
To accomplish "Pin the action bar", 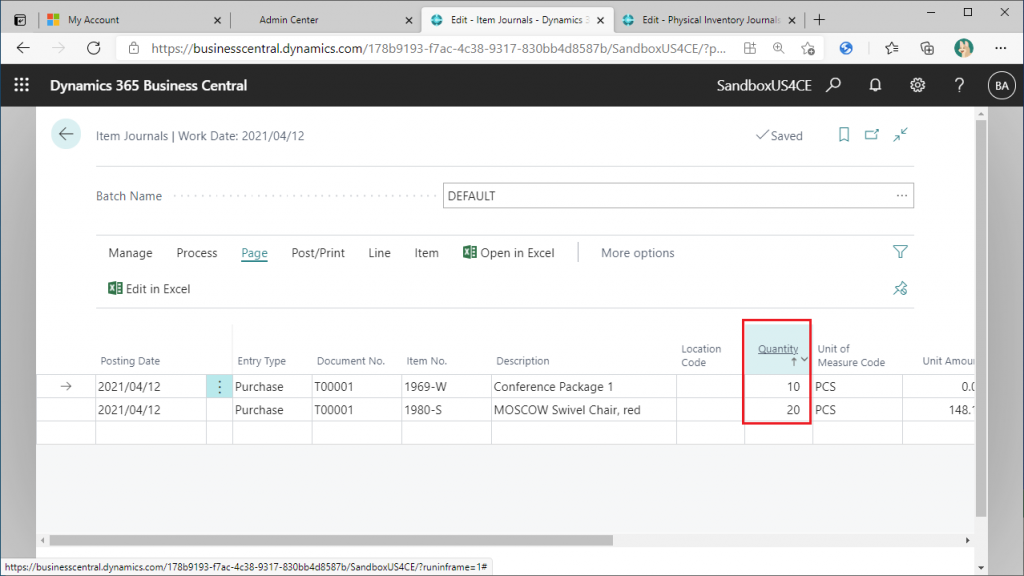I will 900,288.
